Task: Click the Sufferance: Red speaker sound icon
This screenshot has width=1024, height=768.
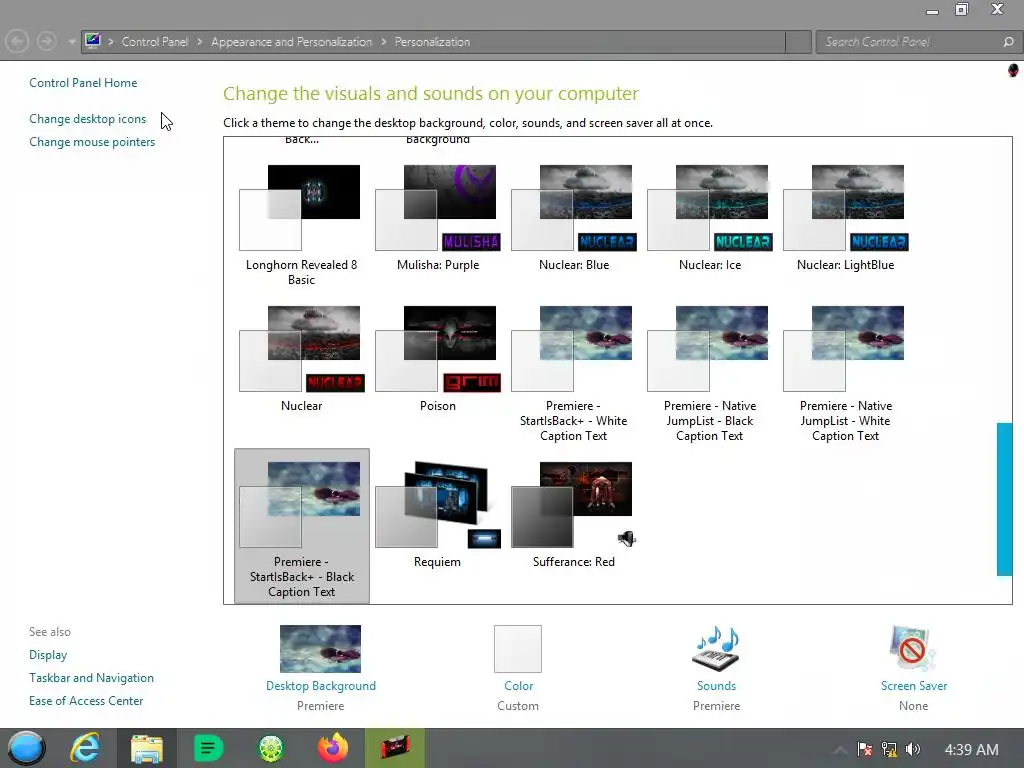Action: (x=627, y=539)
